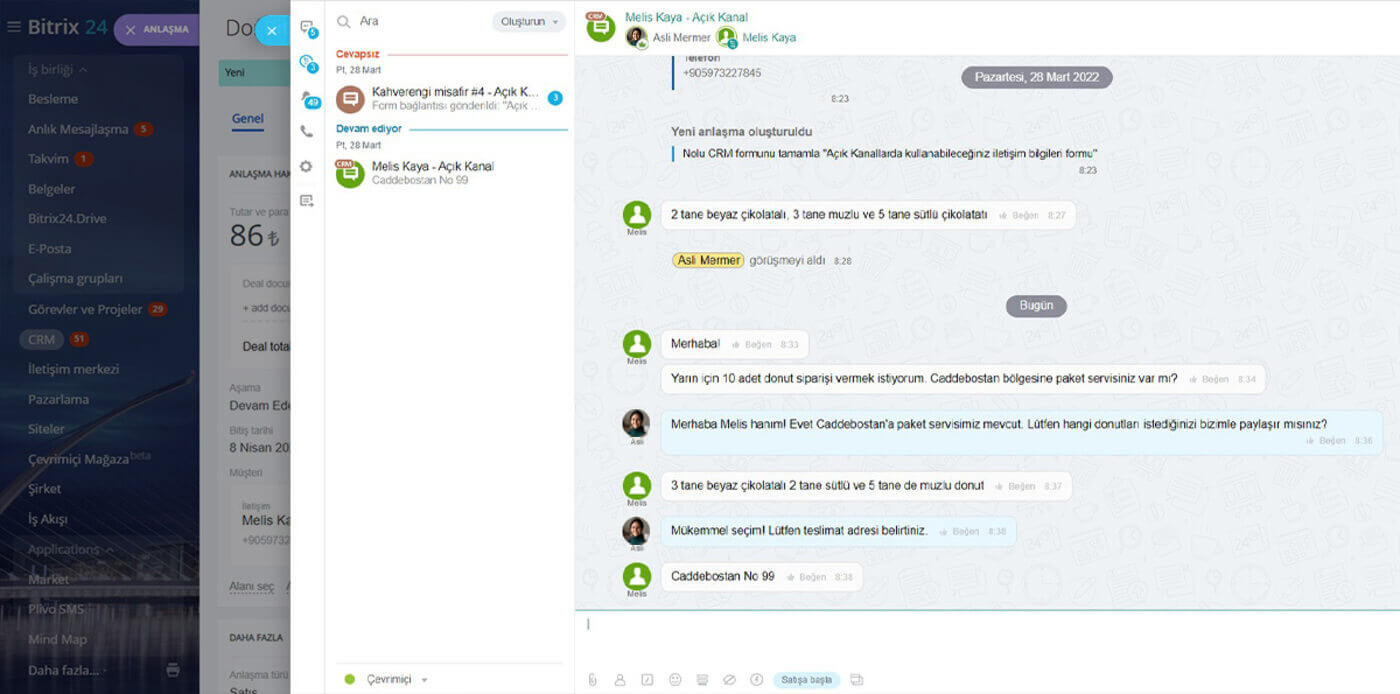Like the 'Yarın için 10 adet donut' message
1400x694 pixels.
point(1208,379)
